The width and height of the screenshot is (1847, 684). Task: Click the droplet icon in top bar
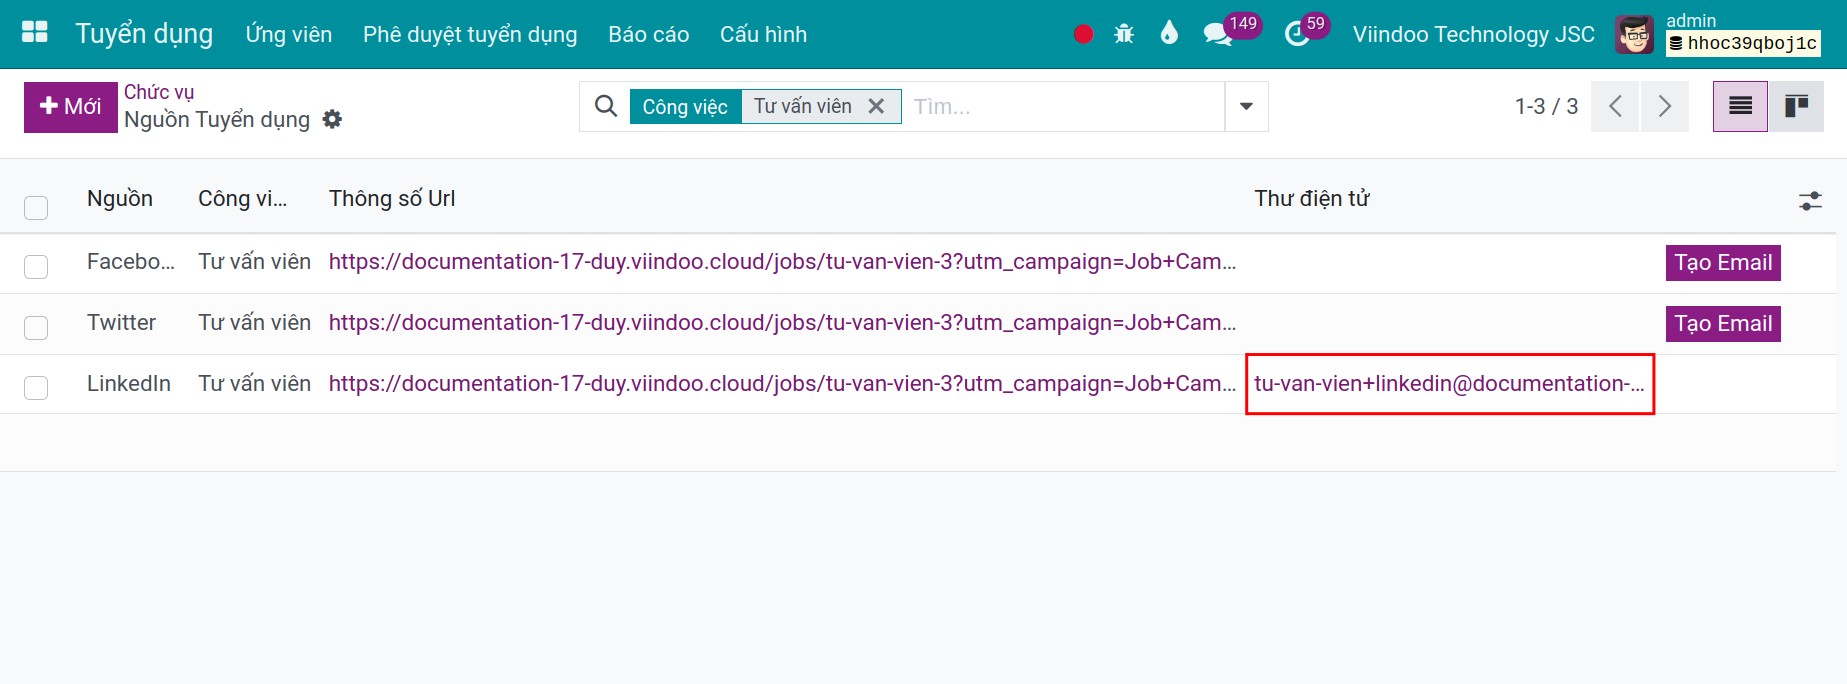[x=1169, y=33]
